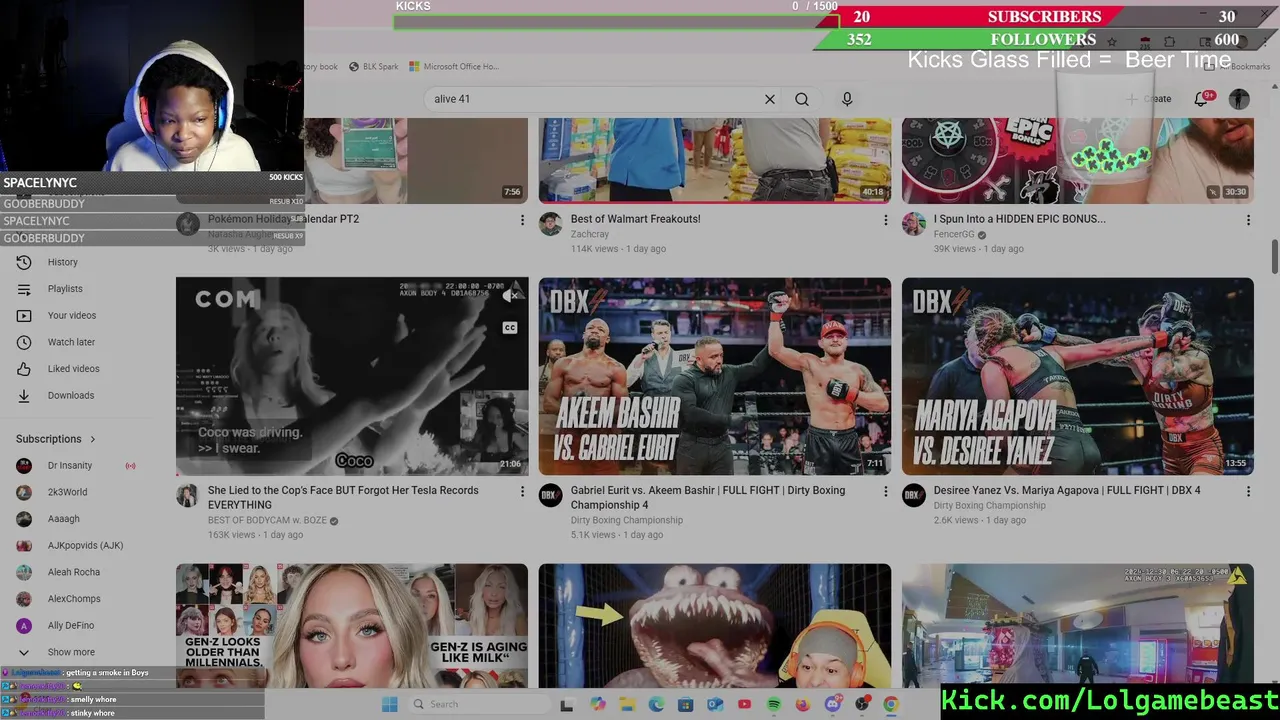Clear the search box with the X

point(770,99)
